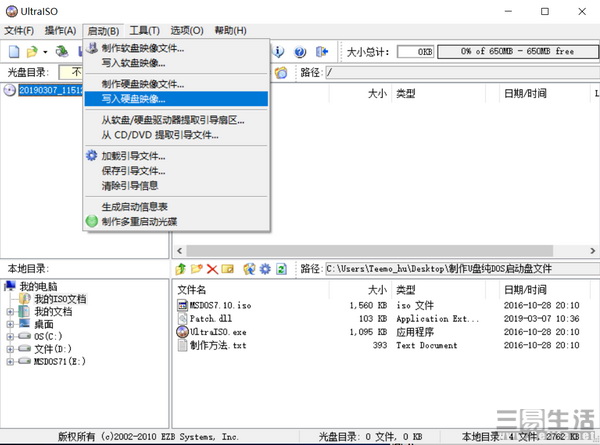600x445 pixels.
Task: Click the green refresh icon in local toolbar
Action: coord(281,269)
